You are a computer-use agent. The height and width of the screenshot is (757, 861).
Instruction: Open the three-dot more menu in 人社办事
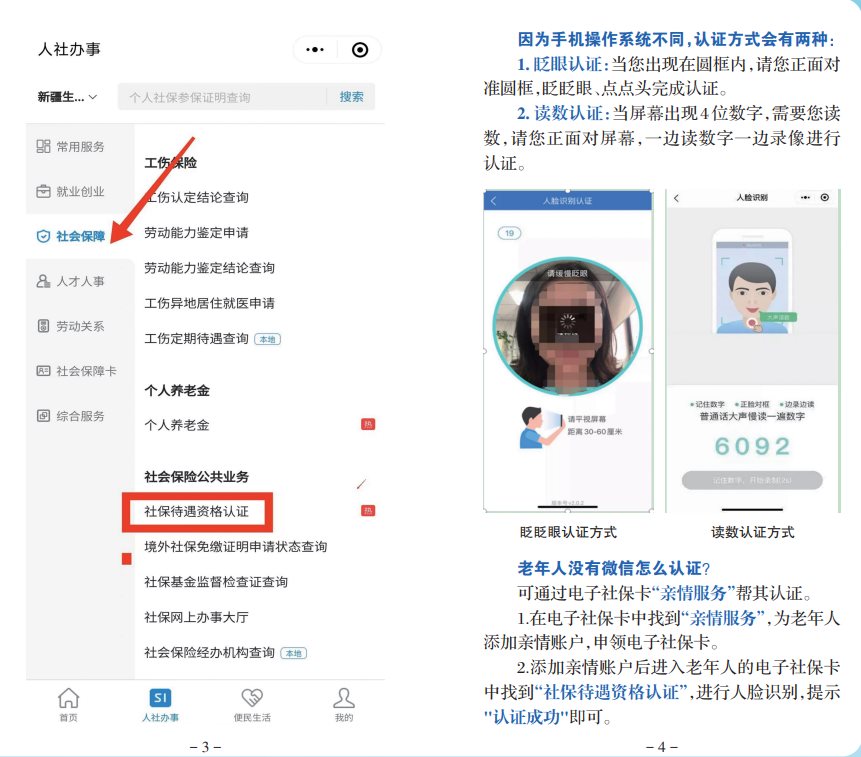[x=315, y=50]
